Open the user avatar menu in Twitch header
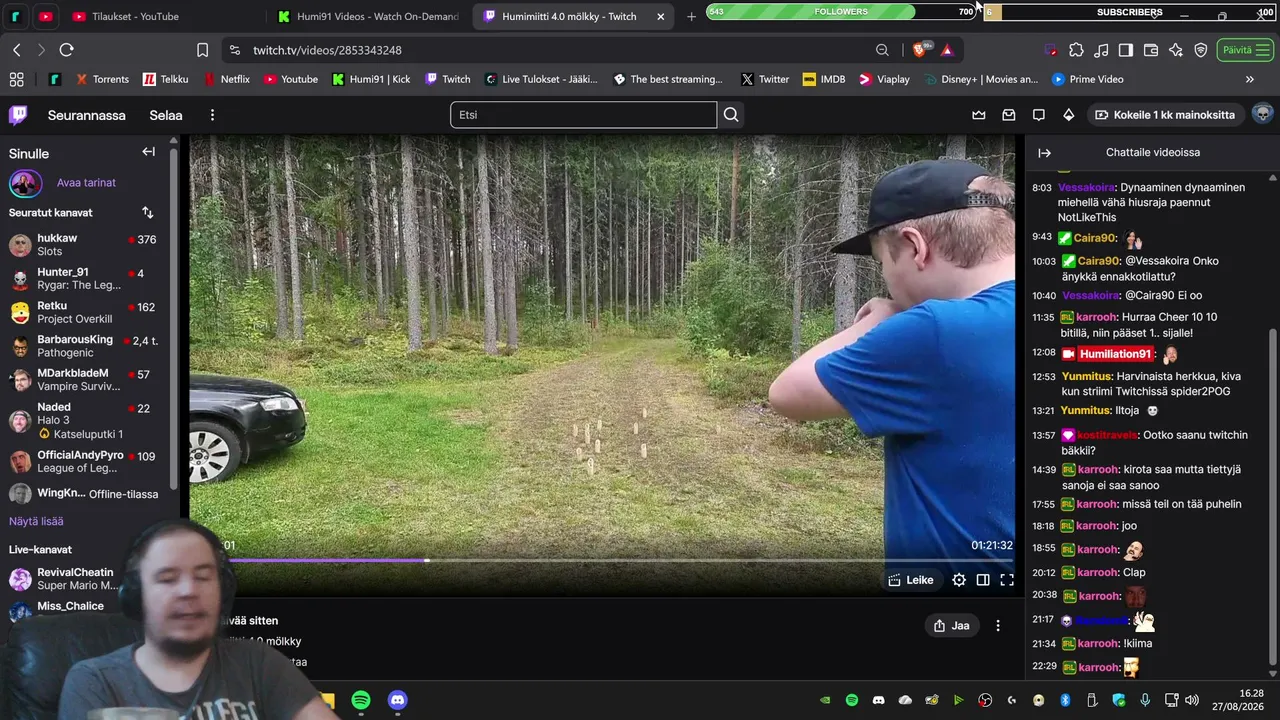 tap(1263, 114)
